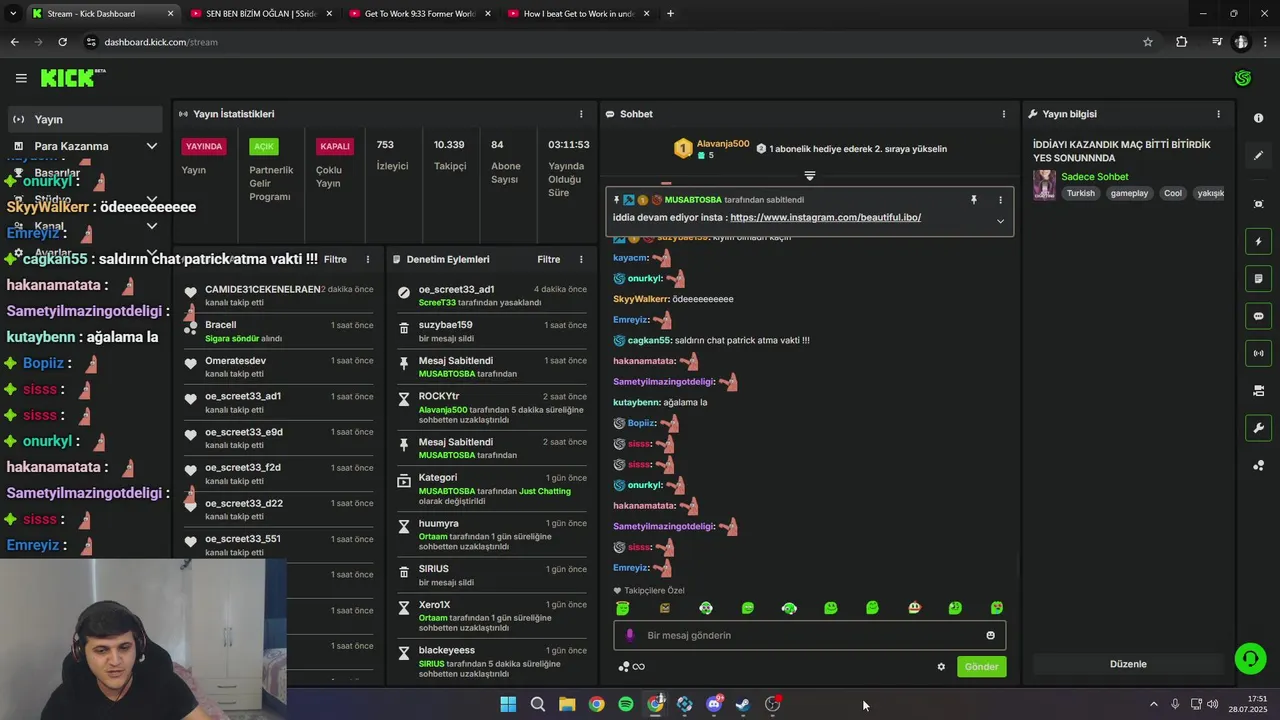This screenshot has width=1280, height=720.
Task: Toggle the lightning activity feed panel
Action: click(x=1258, y=241)
